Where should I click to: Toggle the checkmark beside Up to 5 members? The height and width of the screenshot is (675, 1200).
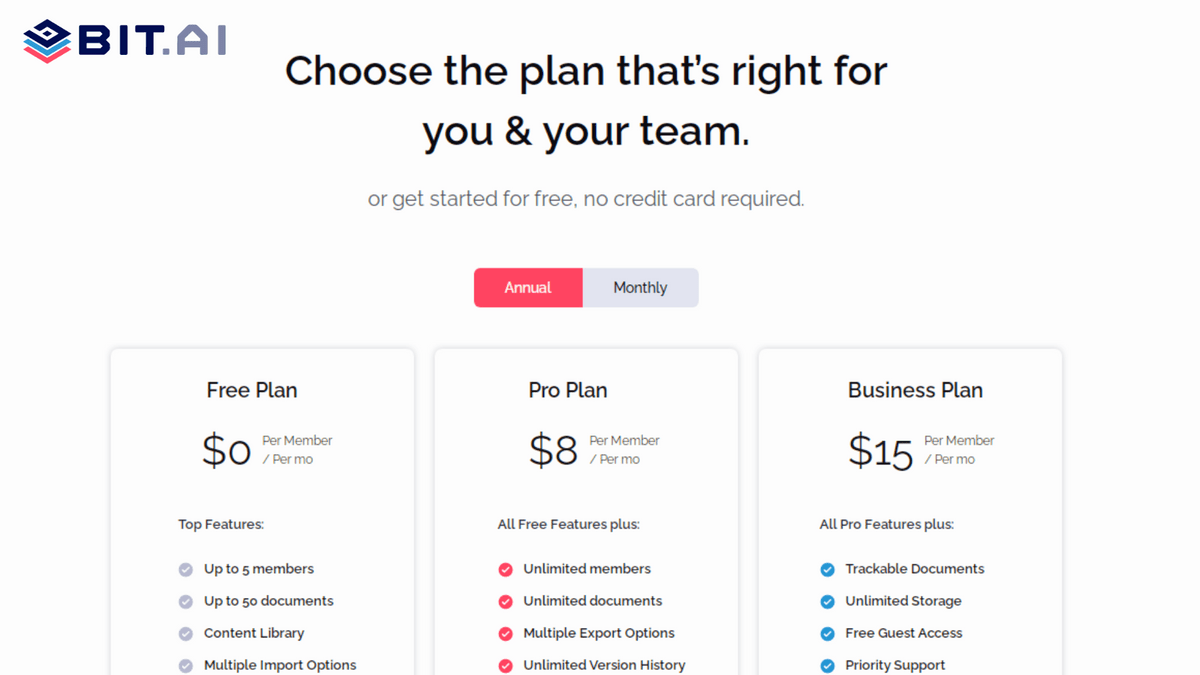185,568
